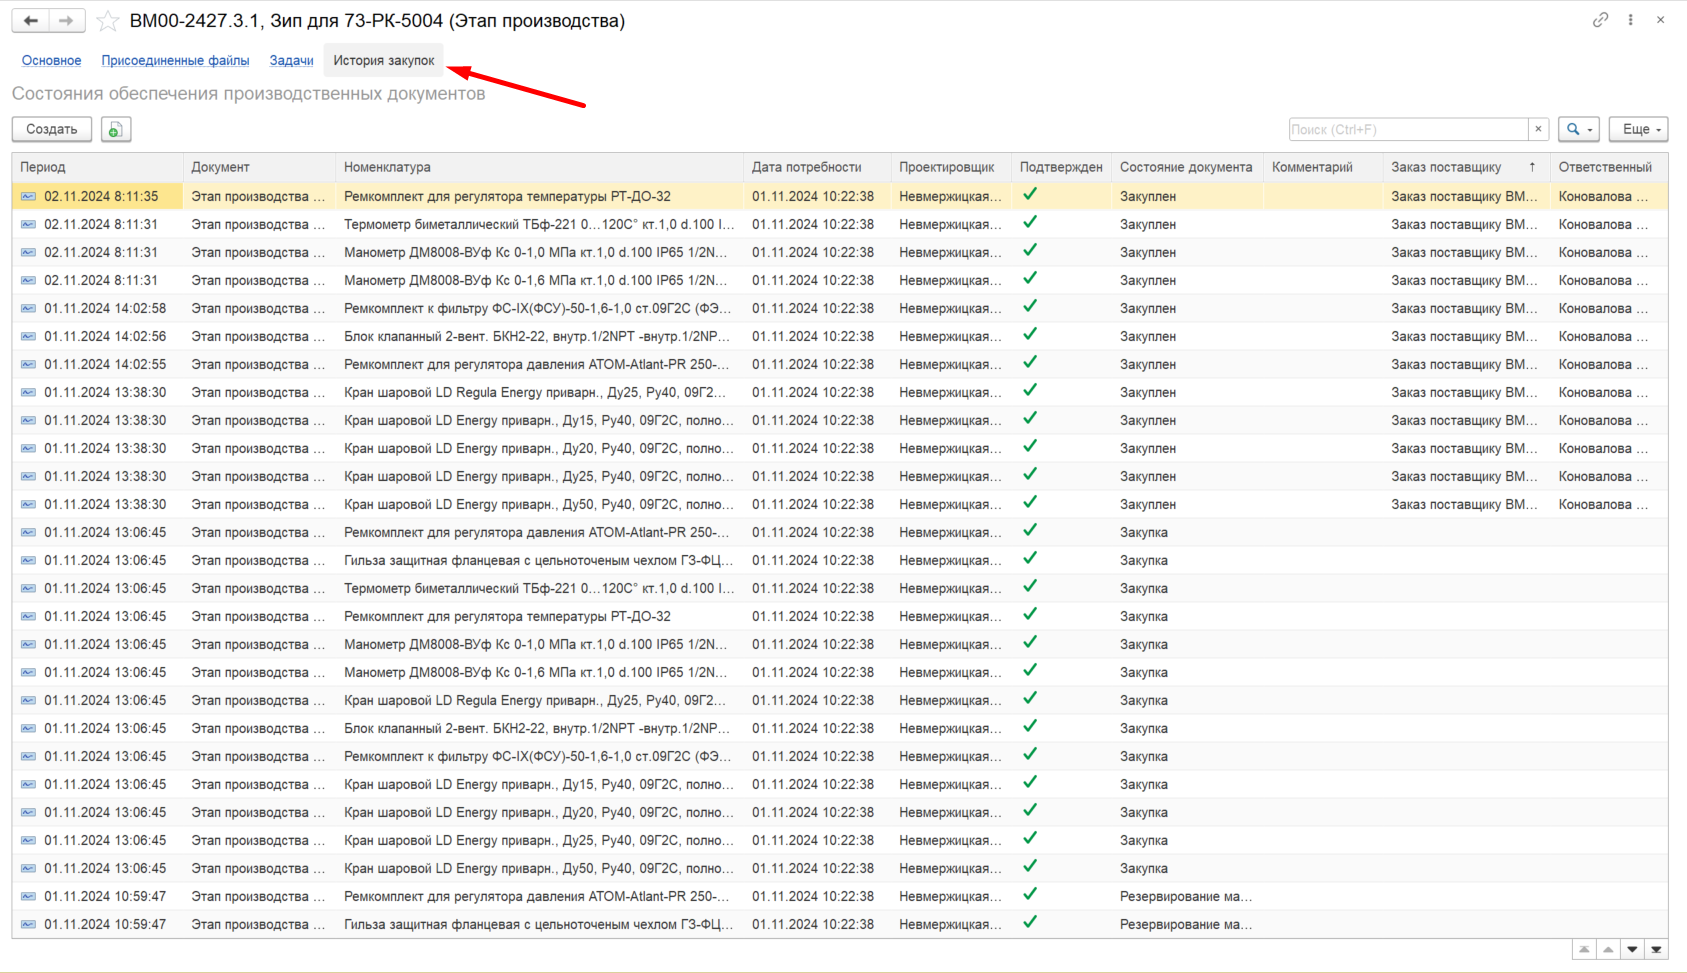Jump to first row with scroll-to-top arrow
1687x973 pixels.
click(1584, 949)
